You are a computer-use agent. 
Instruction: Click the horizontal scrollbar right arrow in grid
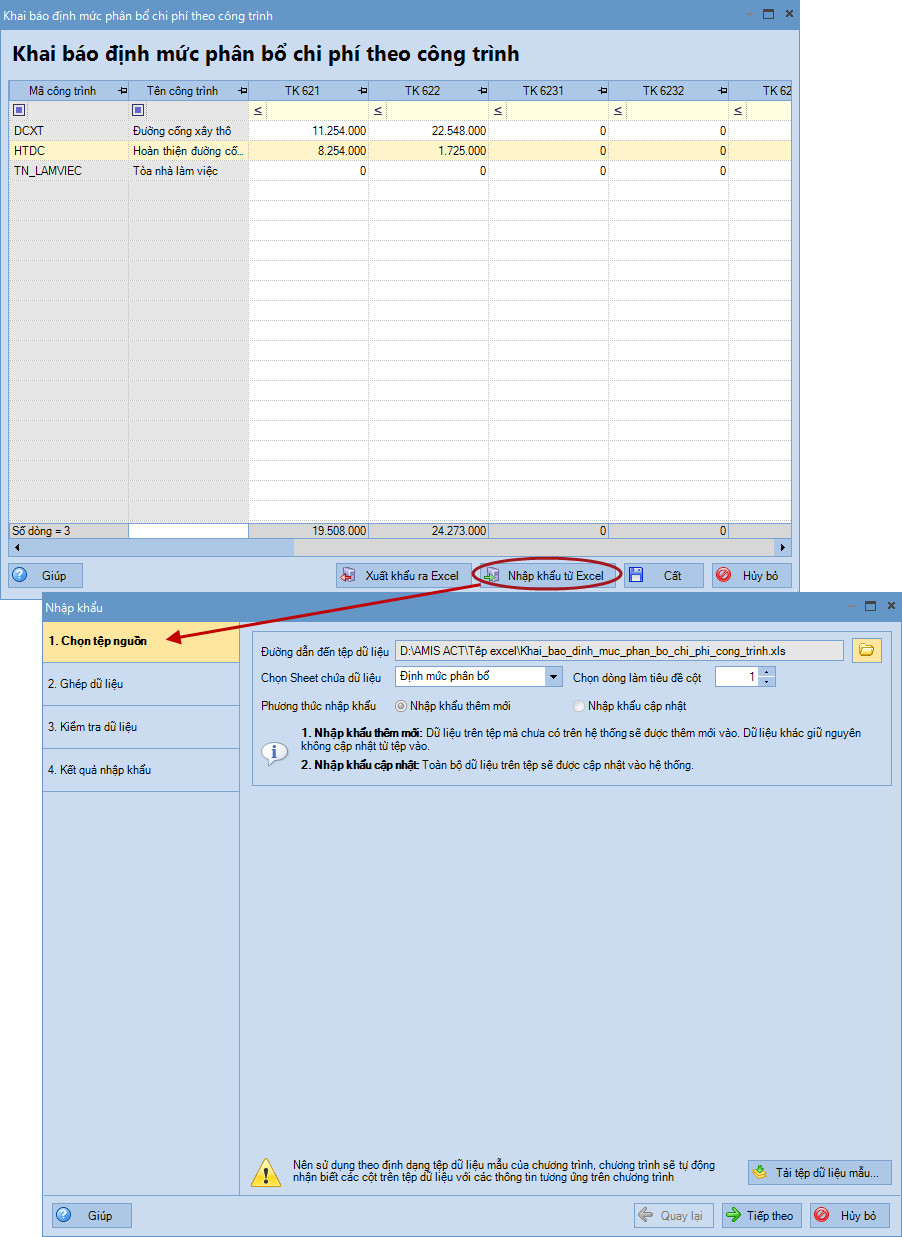coord(784,548)
